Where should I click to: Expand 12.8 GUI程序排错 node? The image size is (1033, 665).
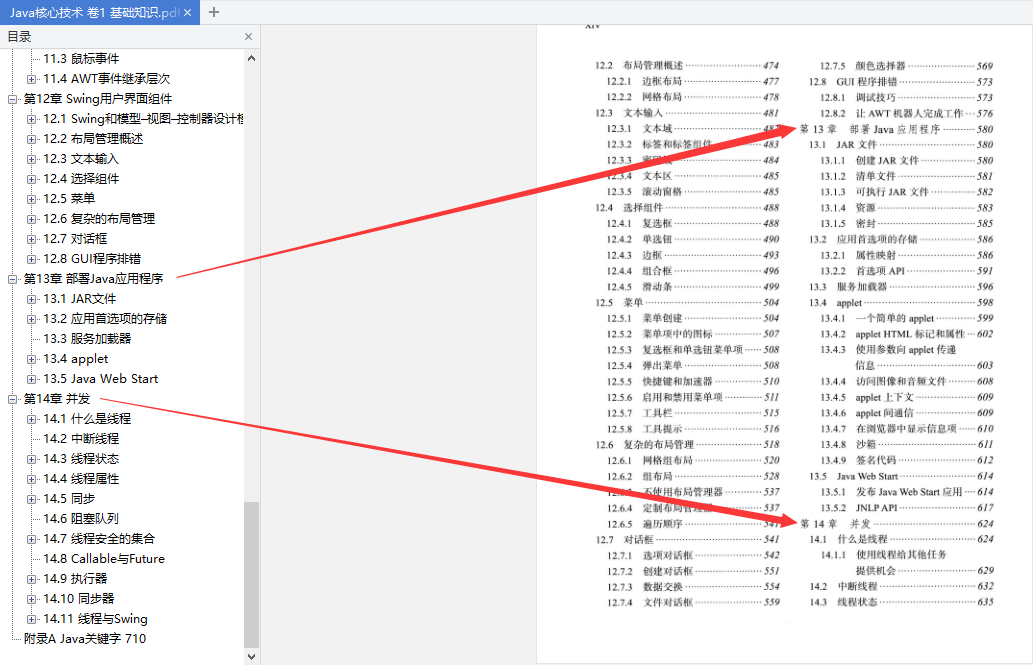(31, 259)
